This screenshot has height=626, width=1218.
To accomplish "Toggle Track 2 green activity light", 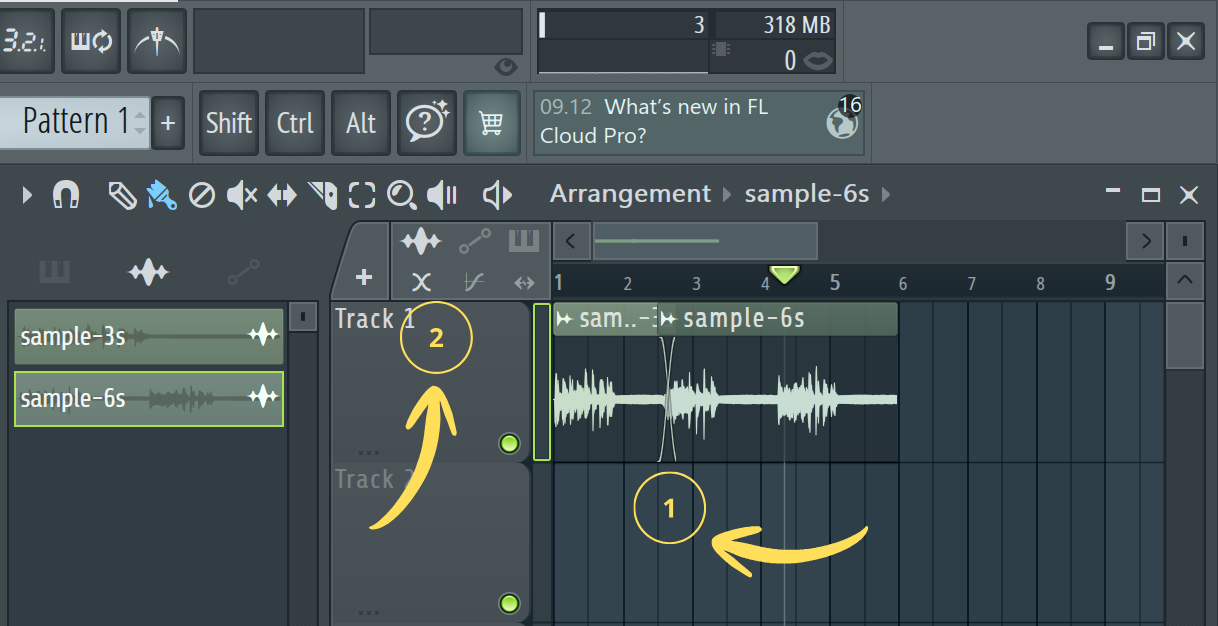I will coord(509,602).
